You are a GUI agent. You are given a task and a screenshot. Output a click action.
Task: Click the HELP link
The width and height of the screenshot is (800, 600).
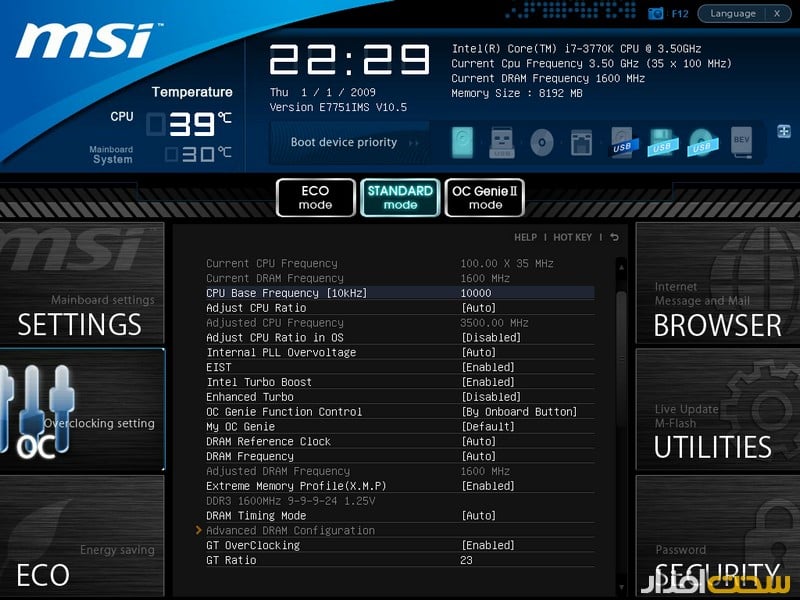click(525, 238)
